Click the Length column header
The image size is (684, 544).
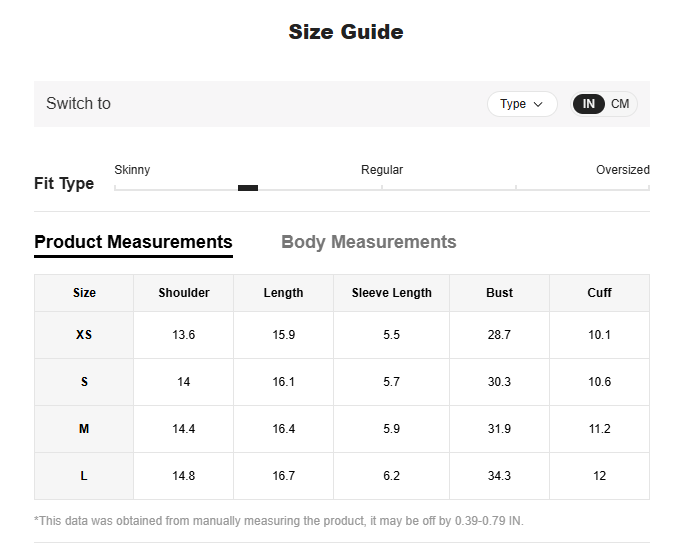pyautogui.click(x=284, y=293)
